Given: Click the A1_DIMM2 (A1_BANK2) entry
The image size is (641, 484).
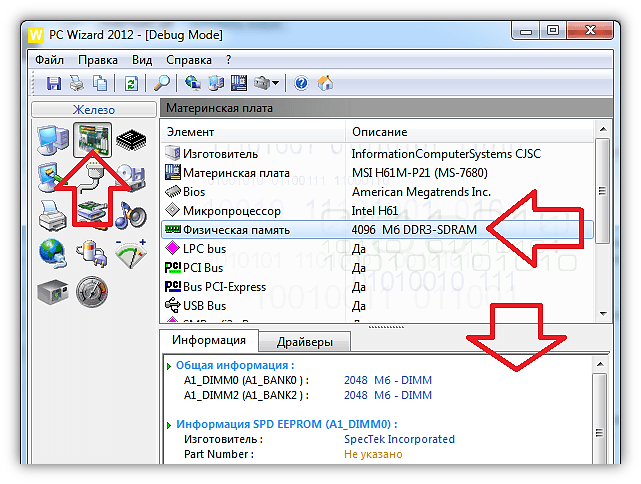Looking at the screenshot, I should 246,396.
